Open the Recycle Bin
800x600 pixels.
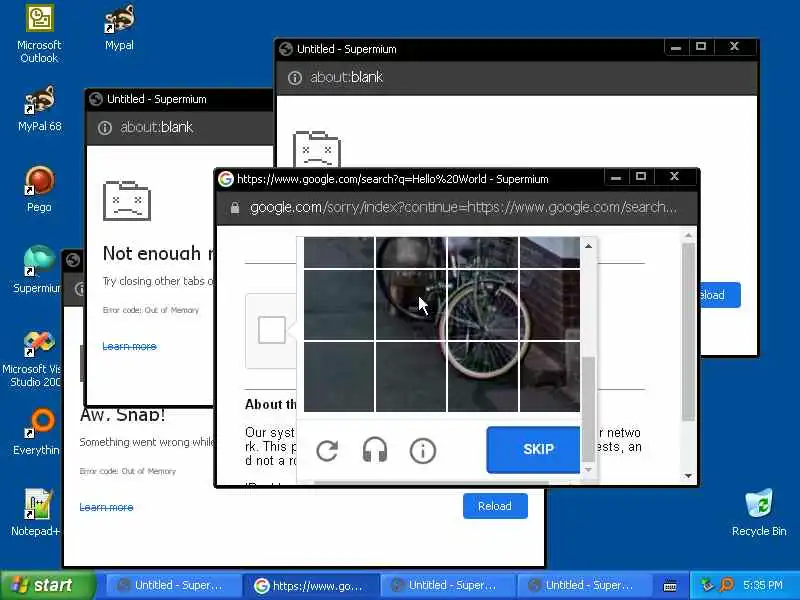[x=759, y=512]
